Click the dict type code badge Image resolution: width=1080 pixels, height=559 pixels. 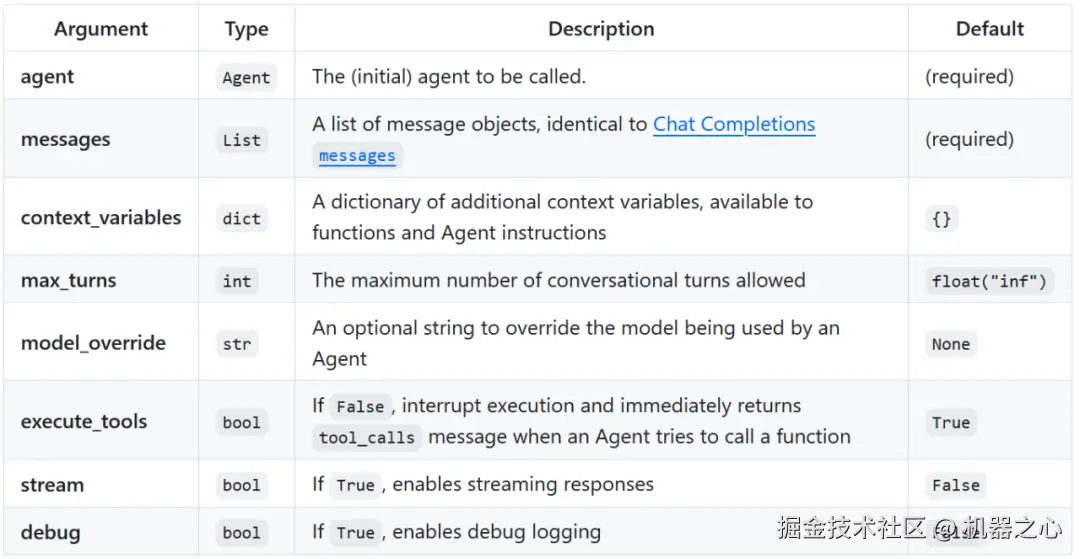click(241, 218)
